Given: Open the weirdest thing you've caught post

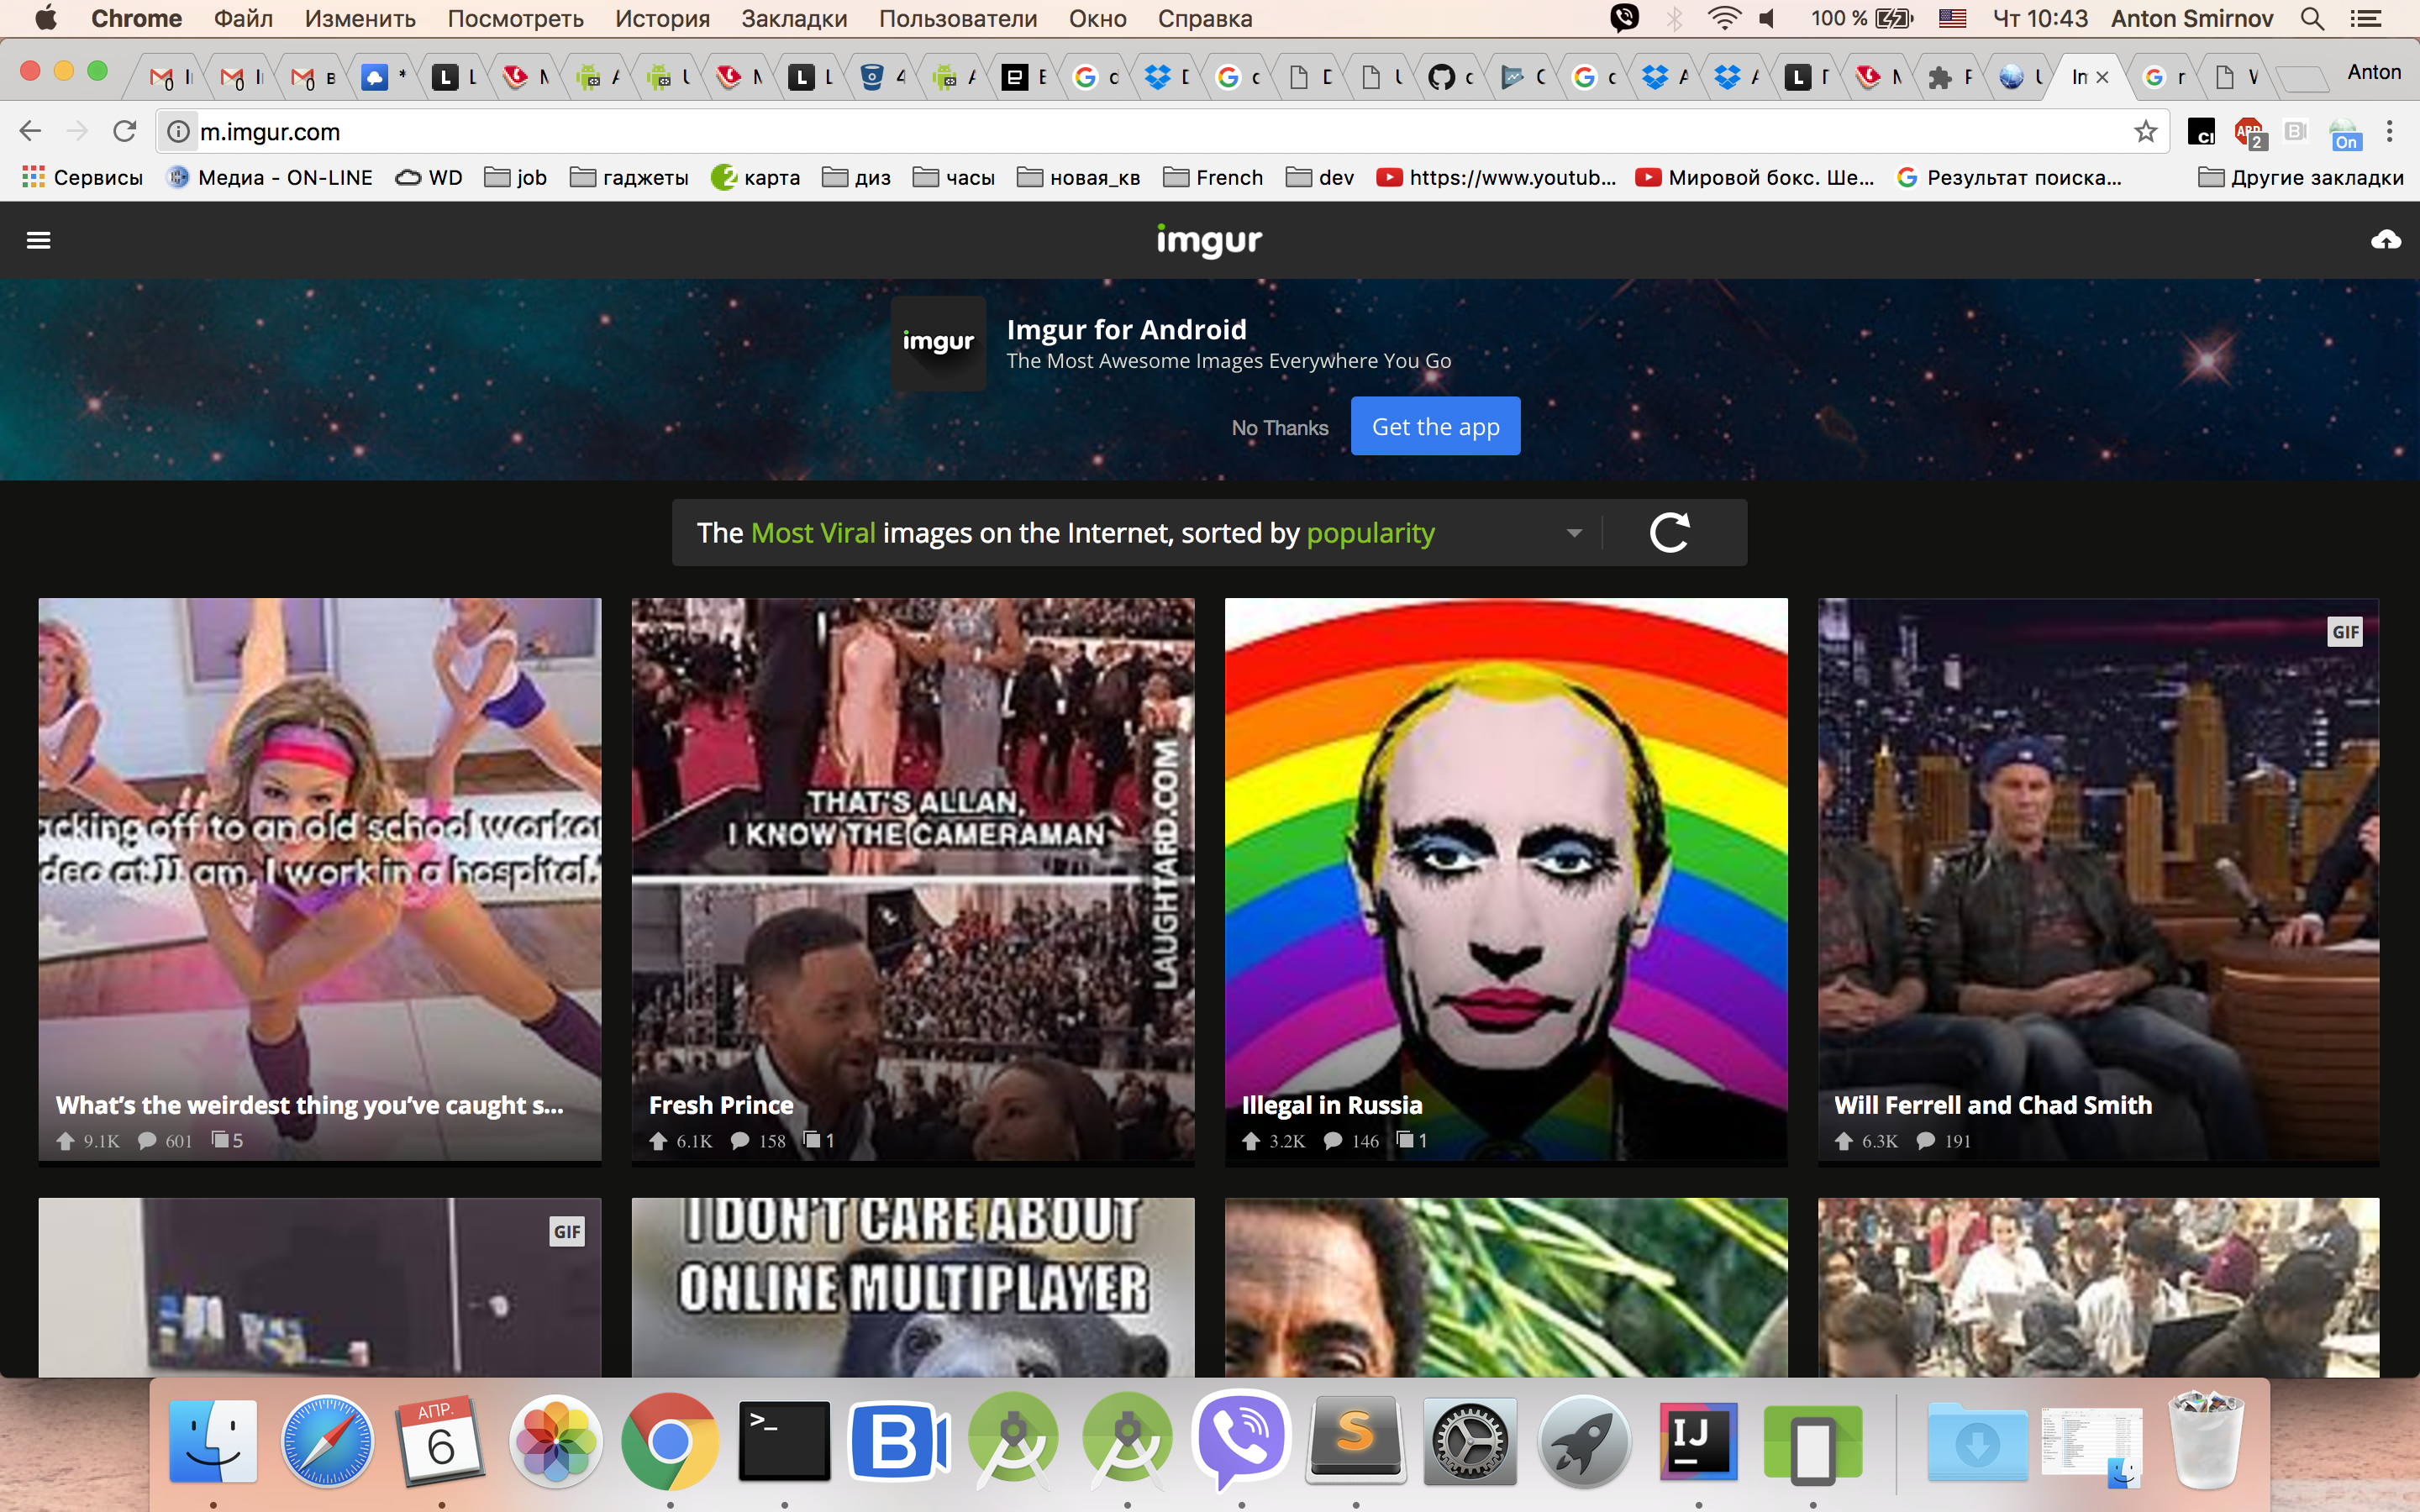Looking at the screenshot, I should (x=319, y=880).
